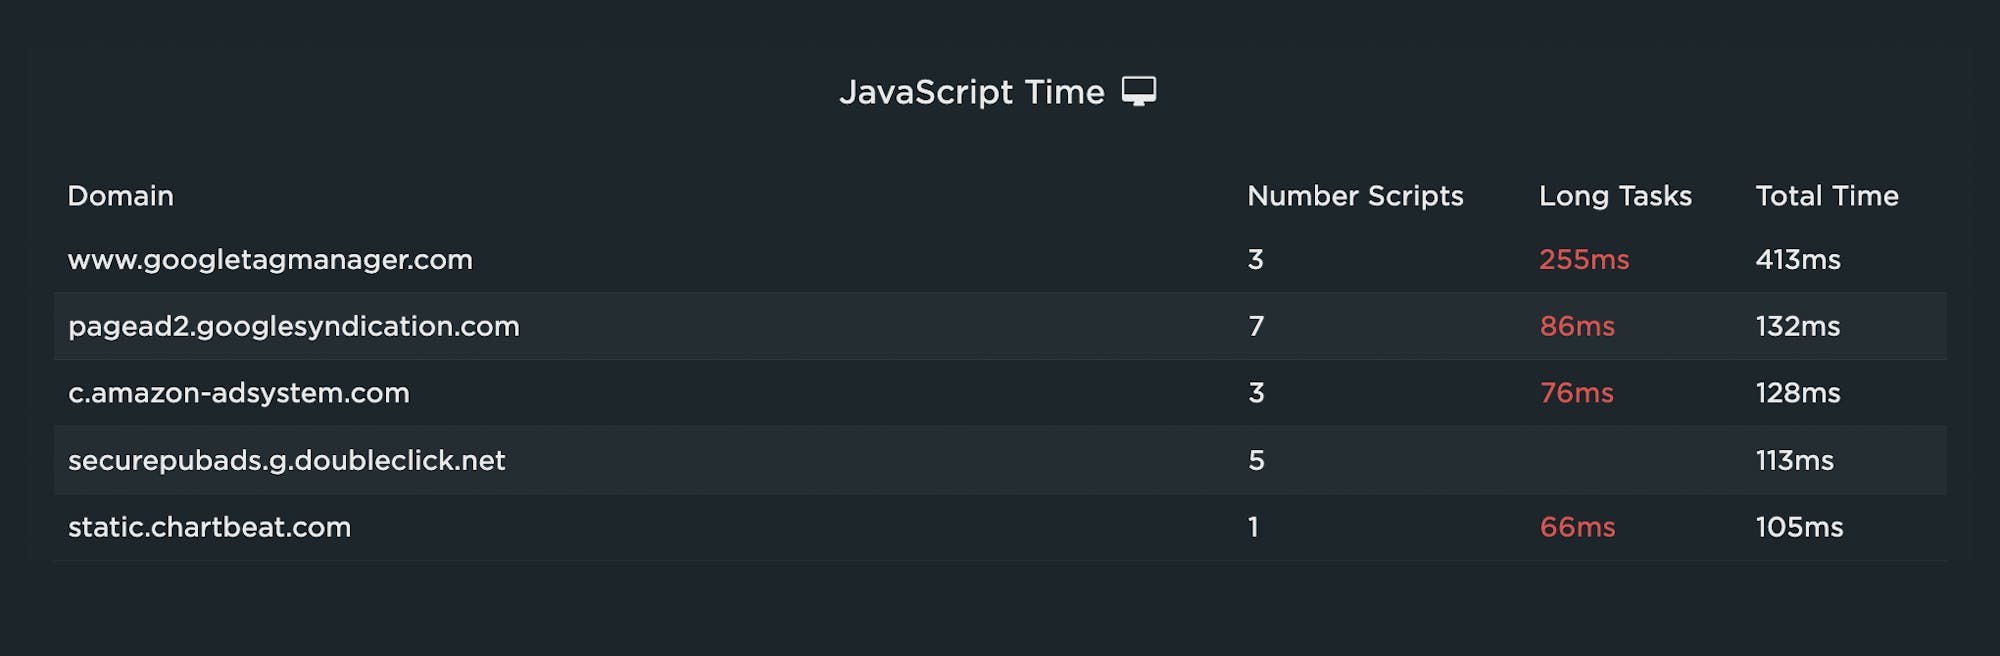Screen dimensions: 2000x656
Task: Click the JavaScript Time heading
Action: tap(971, 92)
